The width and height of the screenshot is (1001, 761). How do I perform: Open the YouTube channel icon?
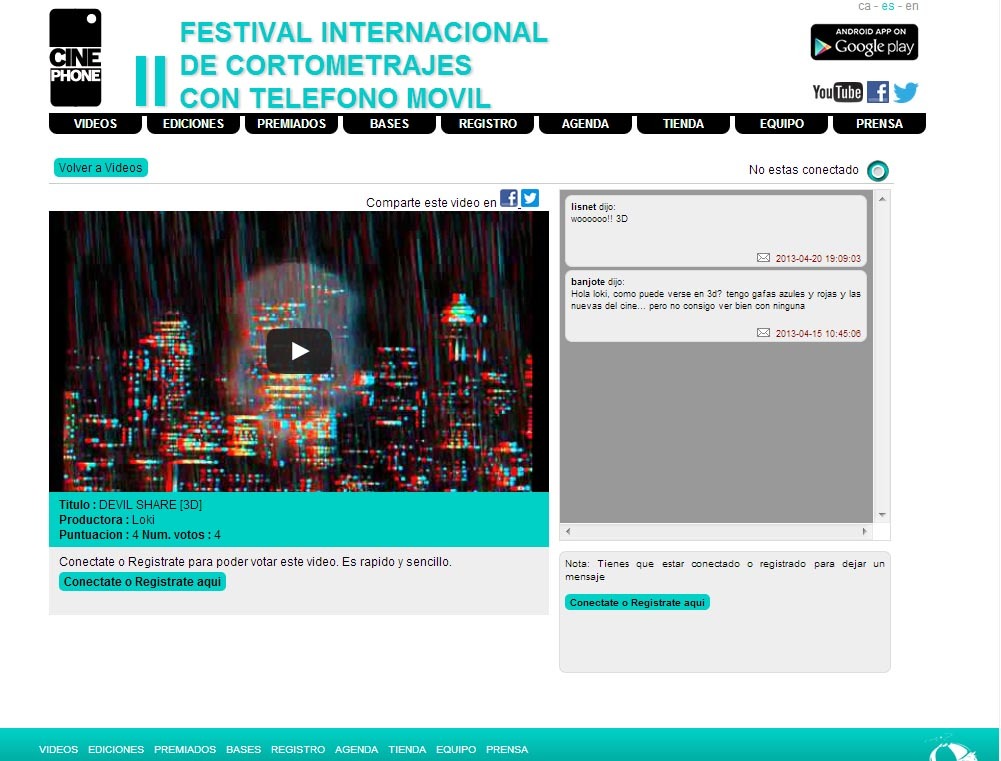pyautogui.click(x=837, y=93)
